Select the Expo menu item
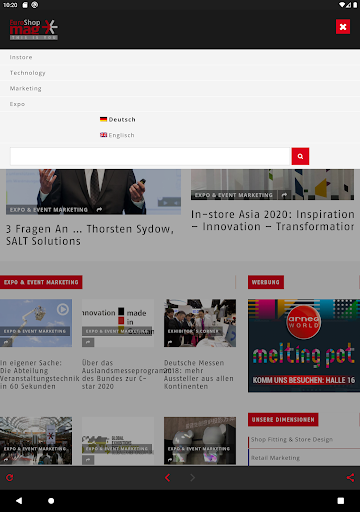 click(x=180, y=104)
